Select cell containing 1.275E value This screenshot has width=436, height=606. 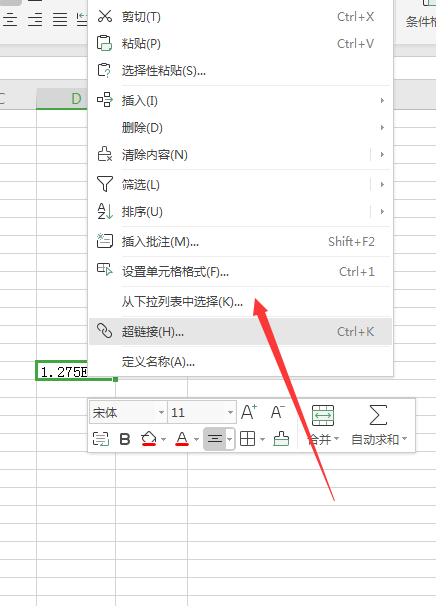tap(62, 371)
